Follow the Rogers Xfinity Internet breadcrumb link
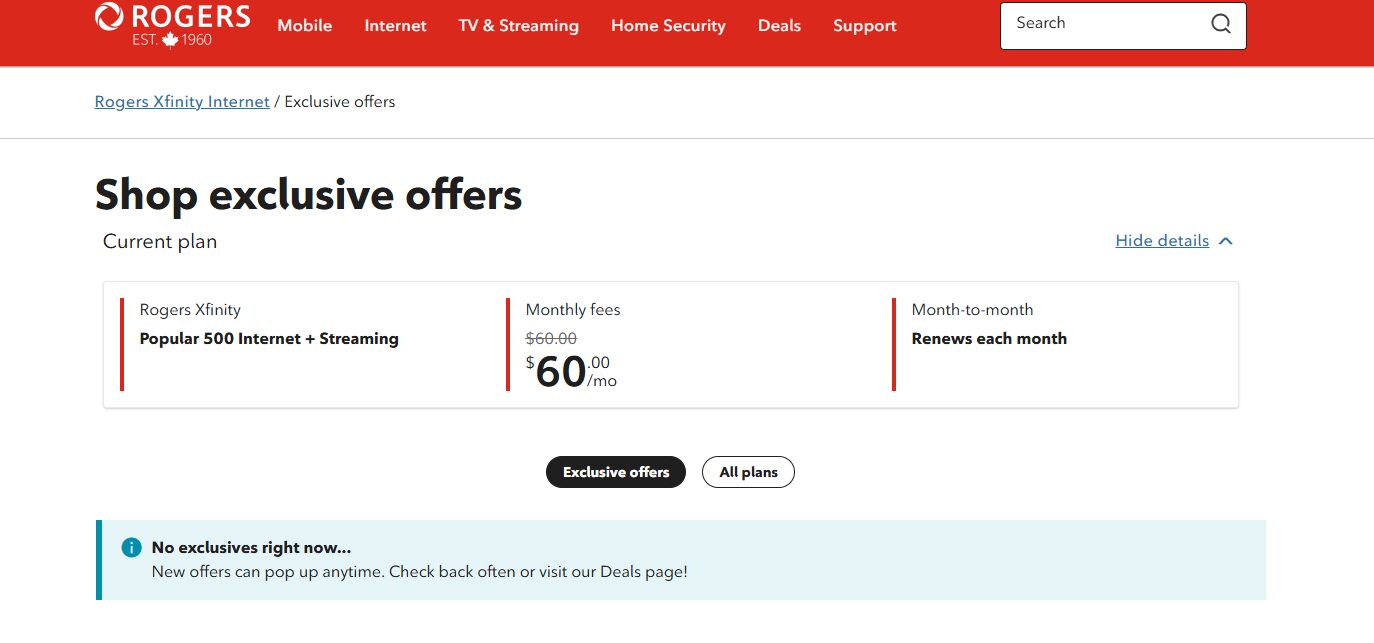The height and width of the screenshot is (643, 1374). point(182,102)
